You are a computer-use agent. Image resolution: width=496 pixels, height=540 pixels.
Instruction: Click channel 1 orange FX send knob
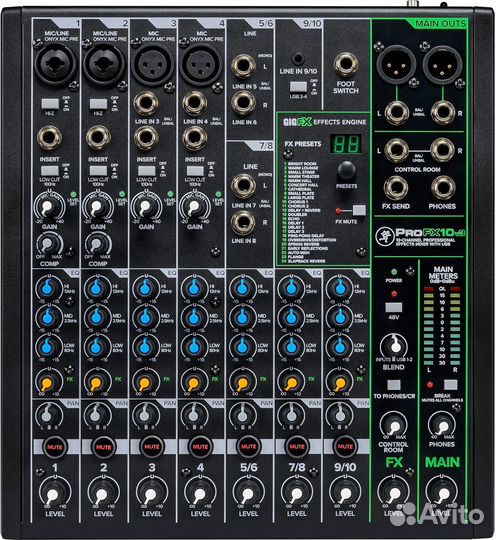(x=49, y=381)
